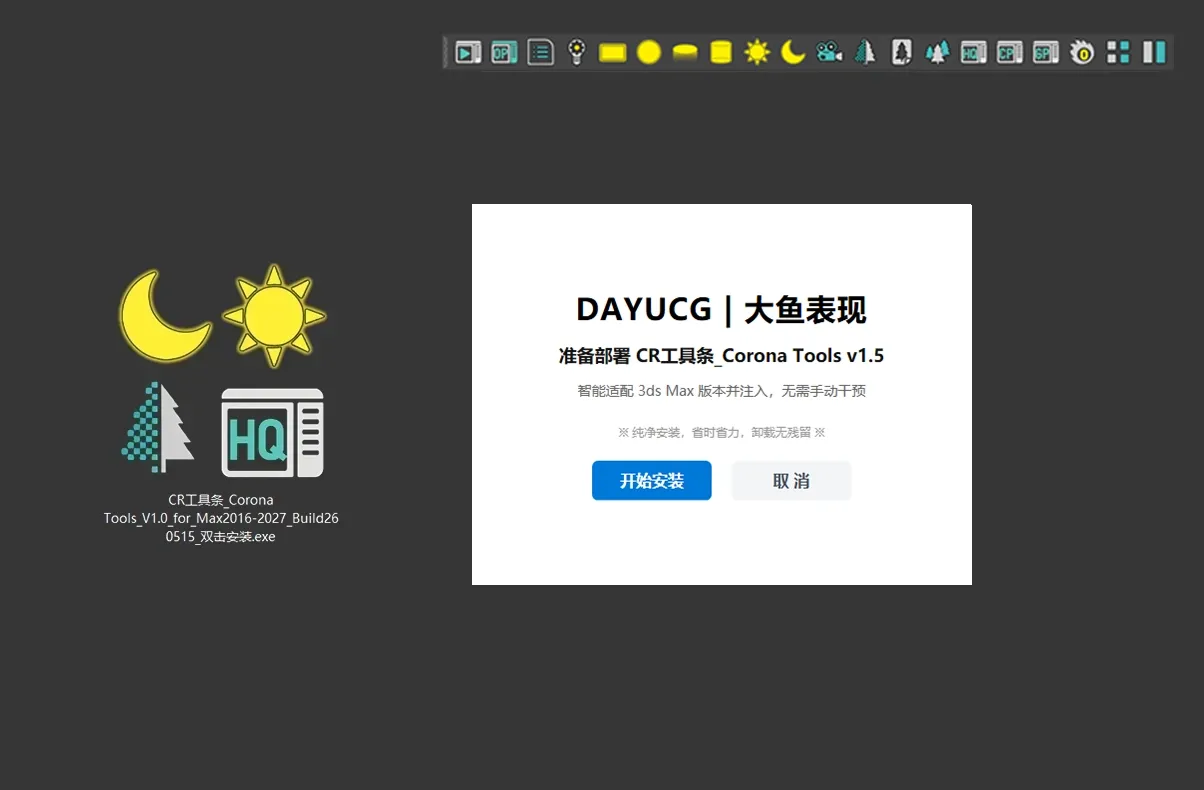Click the small HQ preset toolbar icon

(974, 52)
